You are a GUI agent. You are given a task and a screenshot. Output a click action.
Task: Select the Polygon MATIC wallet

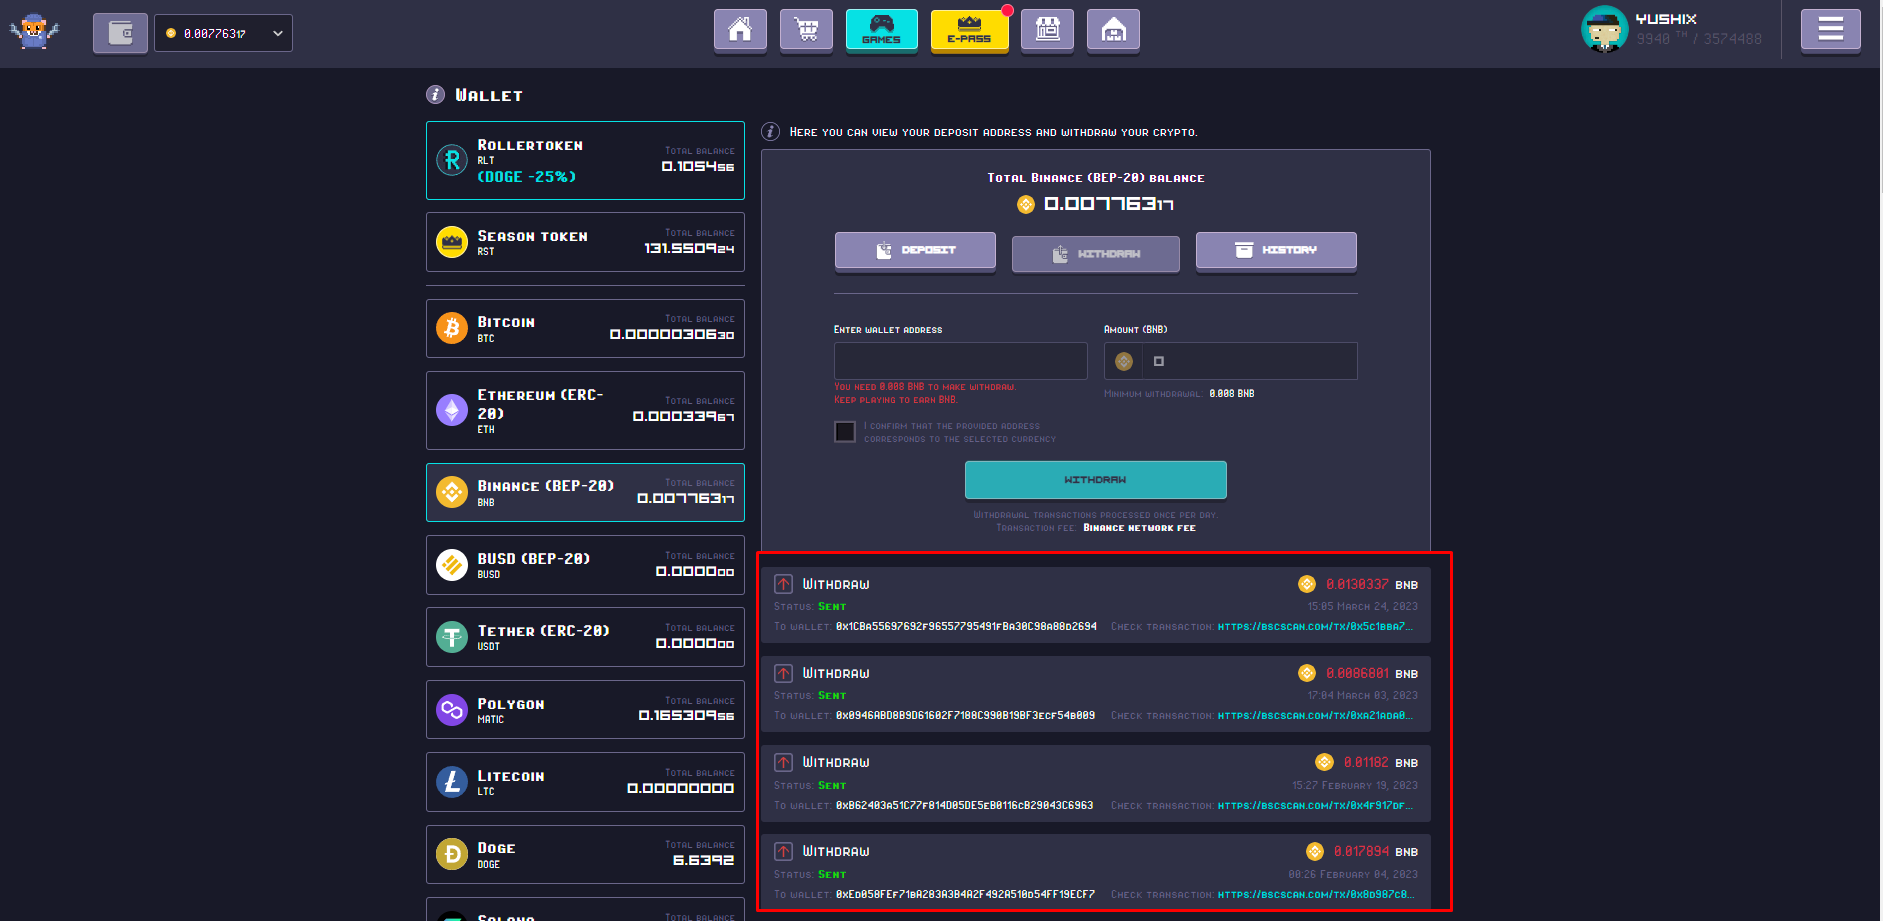pyautogui.click(x=585, y=710)
